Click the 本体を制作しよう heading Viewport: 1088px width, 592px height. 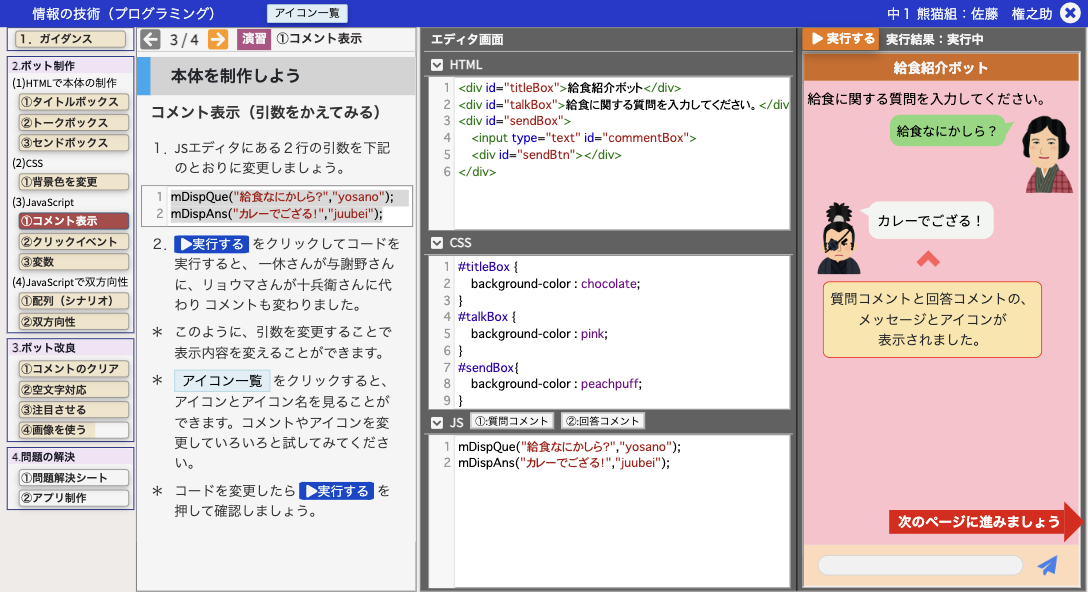point(235,76)
